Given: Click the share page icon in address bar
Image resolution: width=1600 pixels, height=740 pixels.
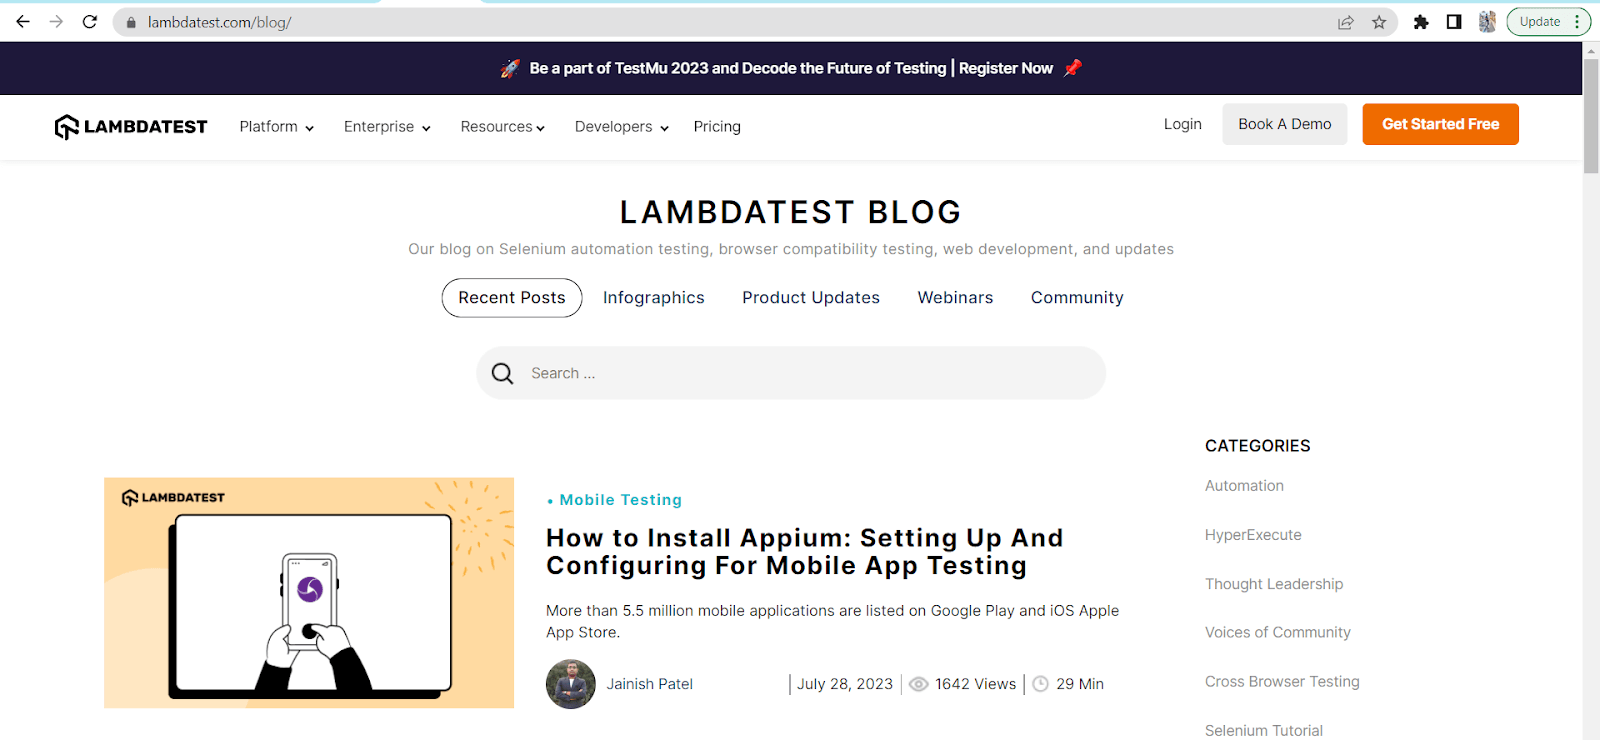Looking at the screenshot, I should [1346, 22].
